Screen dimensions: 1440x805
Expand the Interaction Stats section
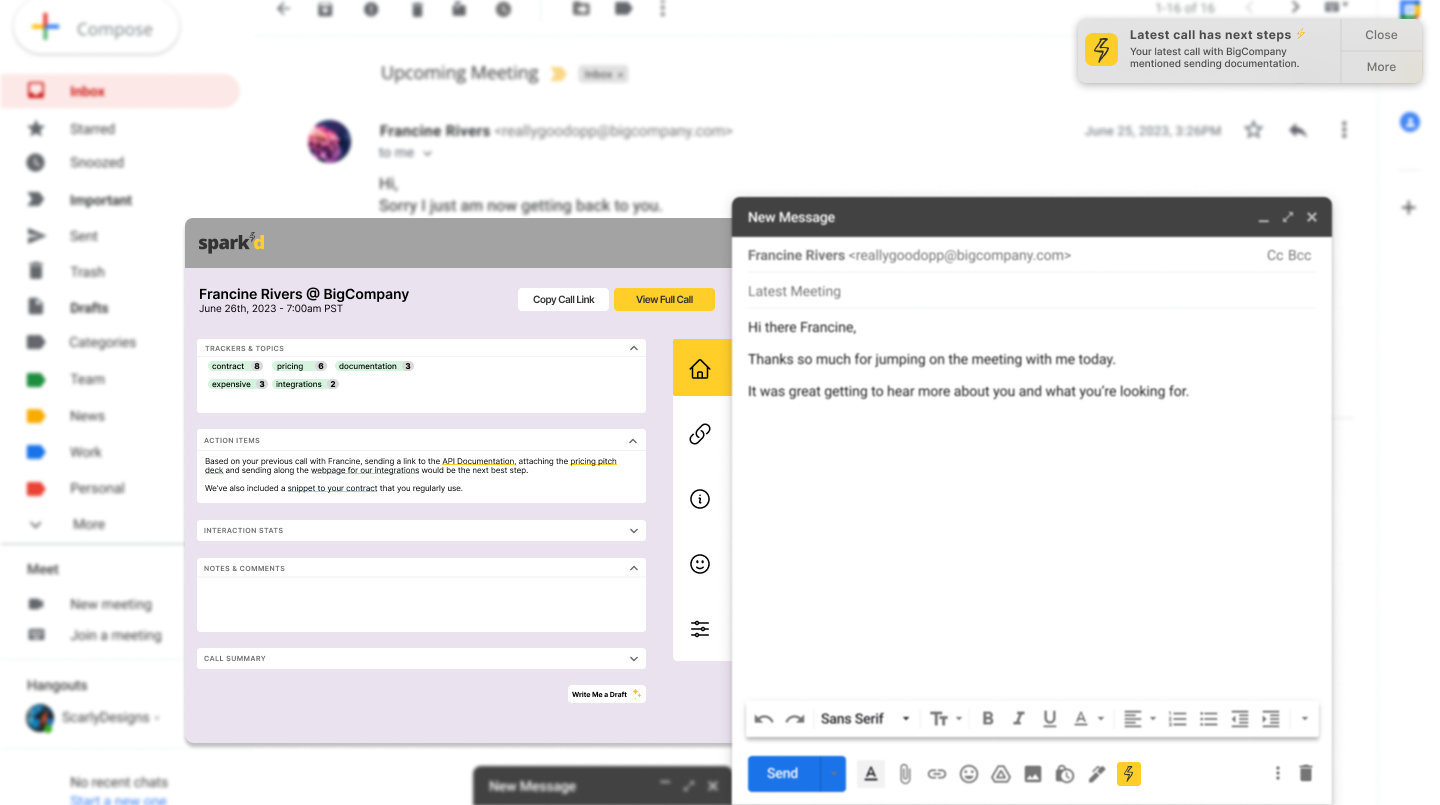pos(633,530)
